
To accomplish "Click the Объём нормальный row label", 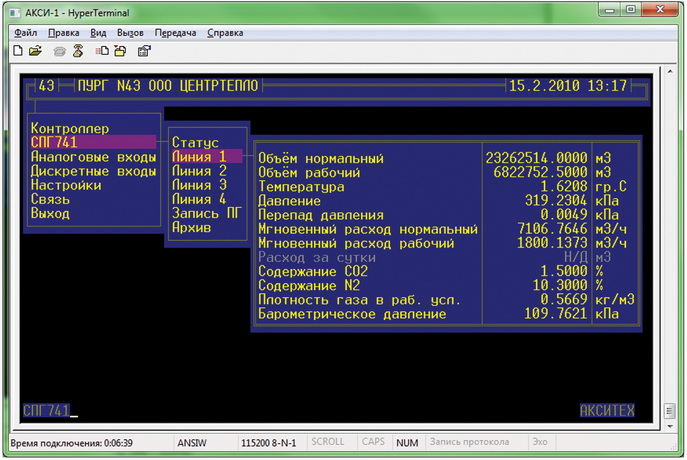I will tap(321, 158).
